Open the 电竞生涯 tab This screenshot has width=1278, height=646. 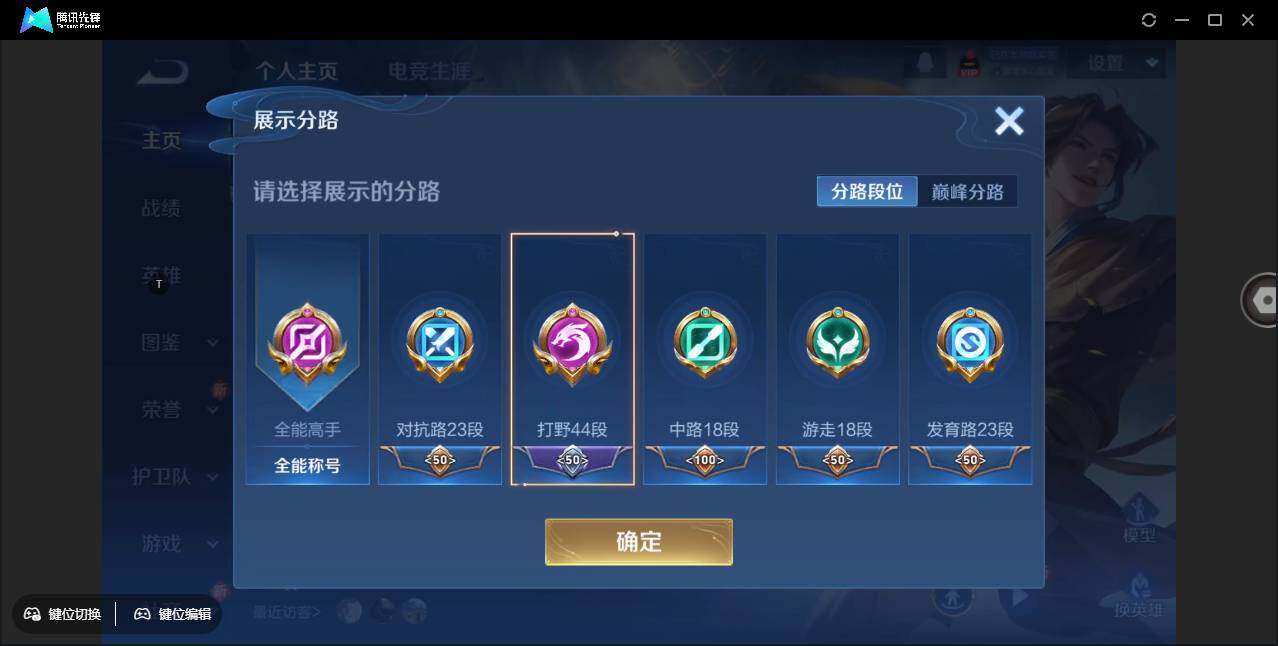pos(429,72)
